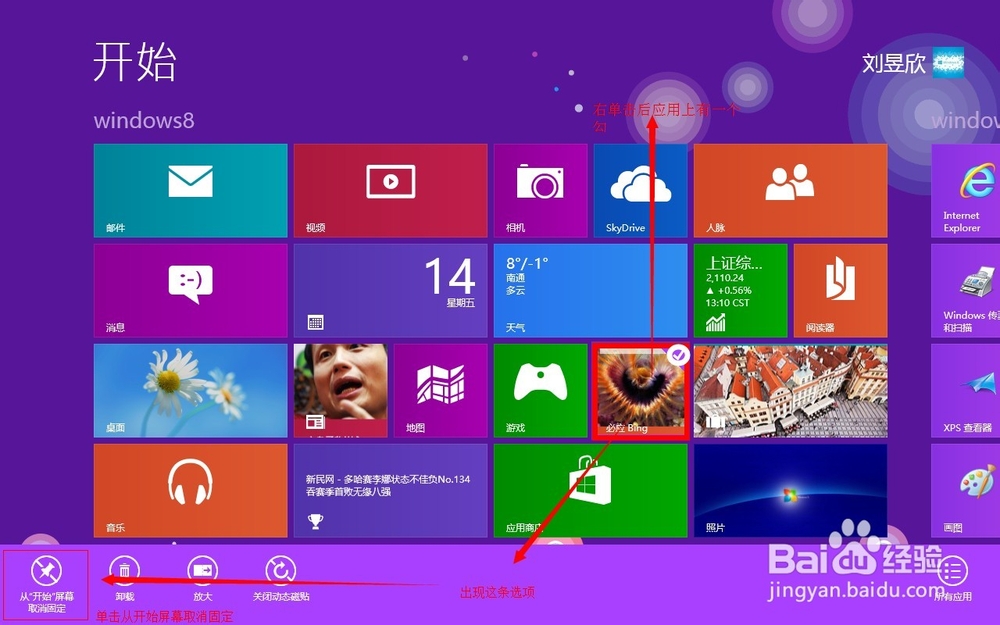The image size is (1000, 625).
Task: Open the Photos (照片) tile
Action: coord(790,490)
